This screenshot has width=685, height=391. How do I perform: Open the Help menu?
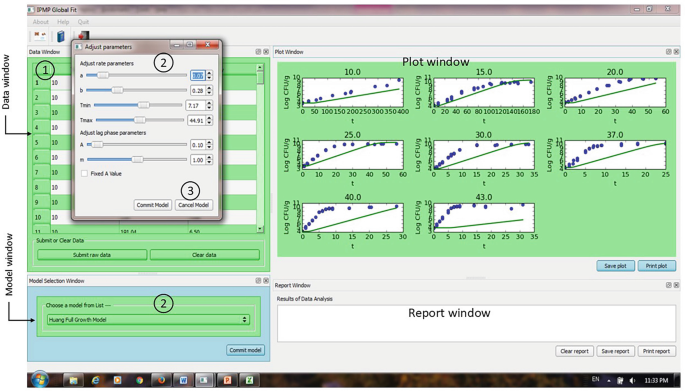[63, 22]
